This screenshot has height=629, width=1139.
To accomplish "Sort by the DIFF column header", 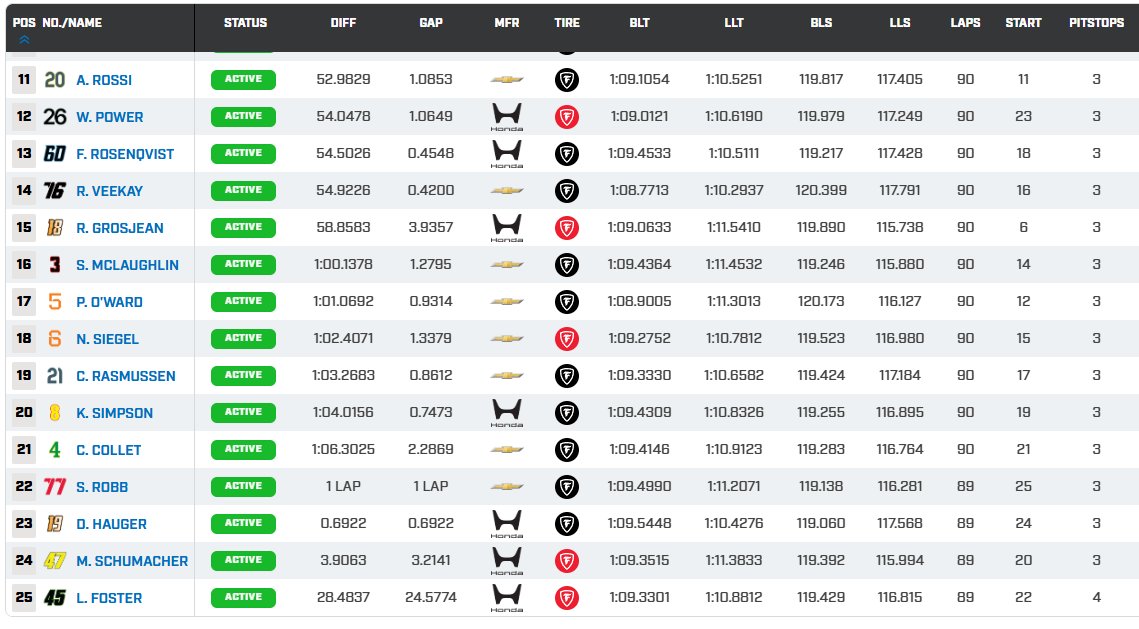I will pyautogui.click(x=343, y=23).
